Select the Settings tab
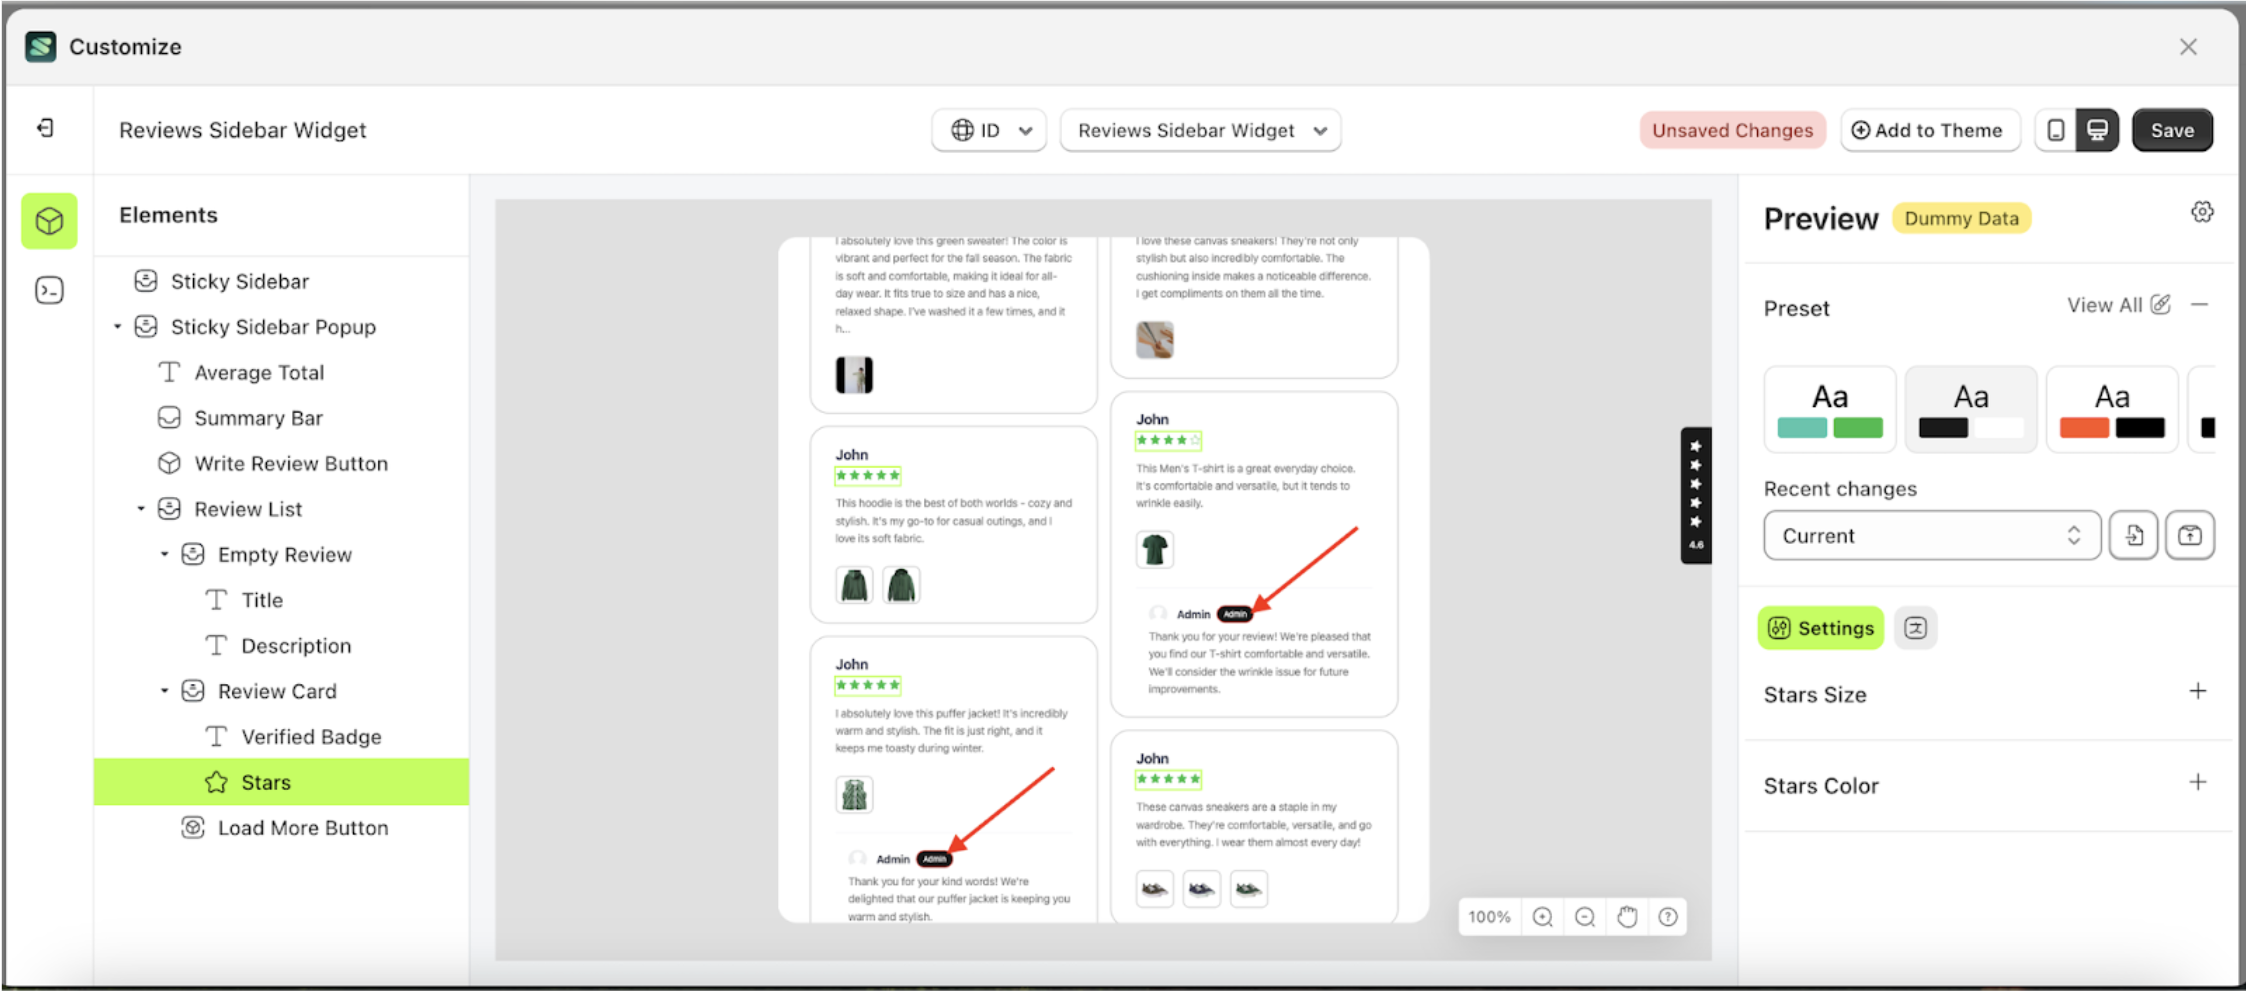Screen dimensions: 2246x996 click(1820, 628)
